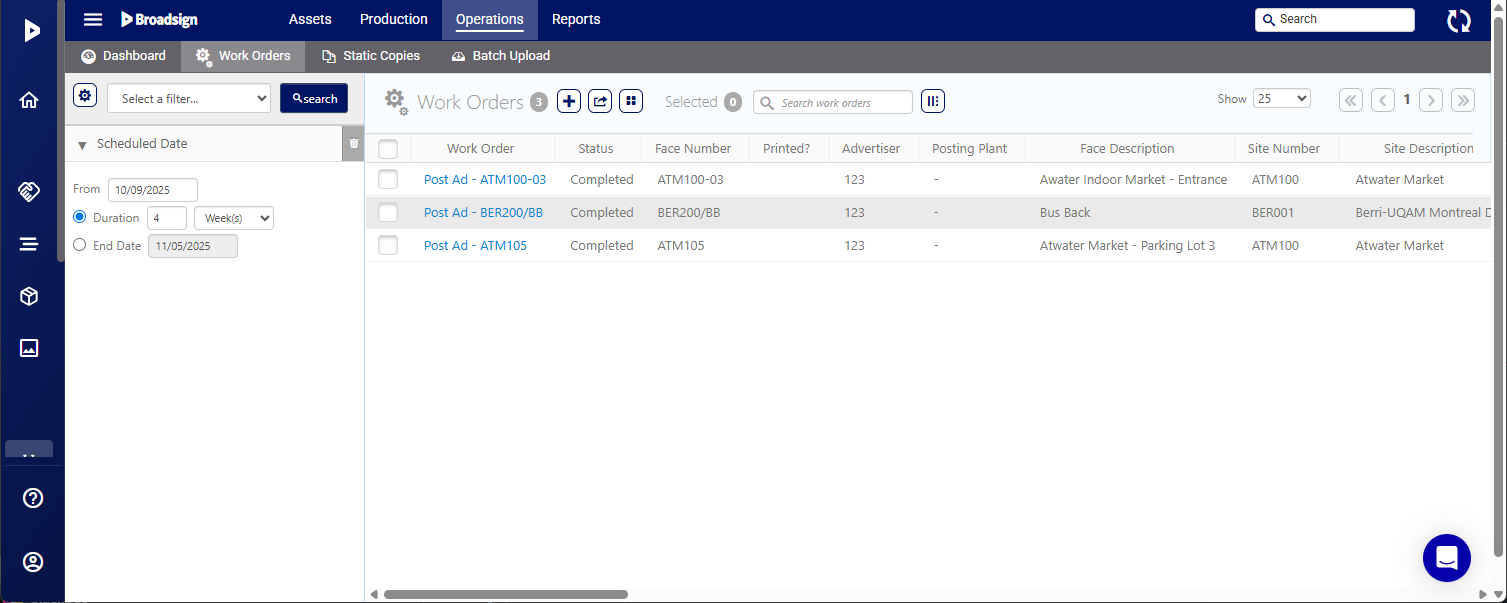
Task: Open the grid view icon beside export
Action: tap(630, 101)
